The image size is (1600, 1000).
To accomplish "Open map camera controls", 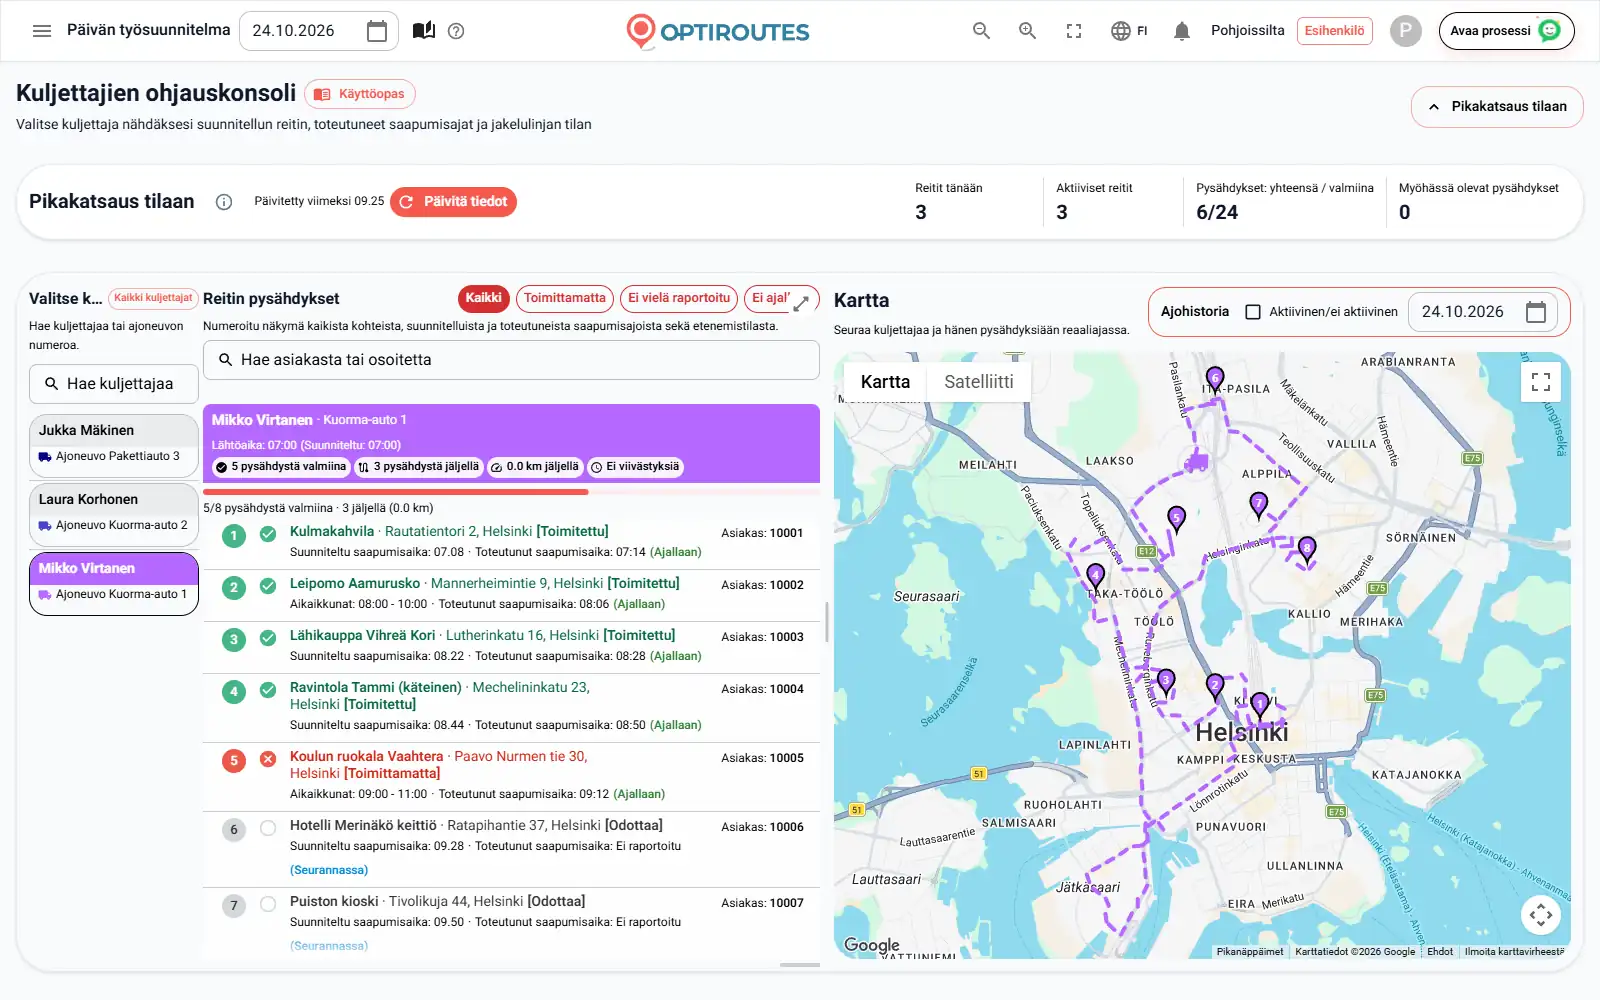I will 1541,914.
